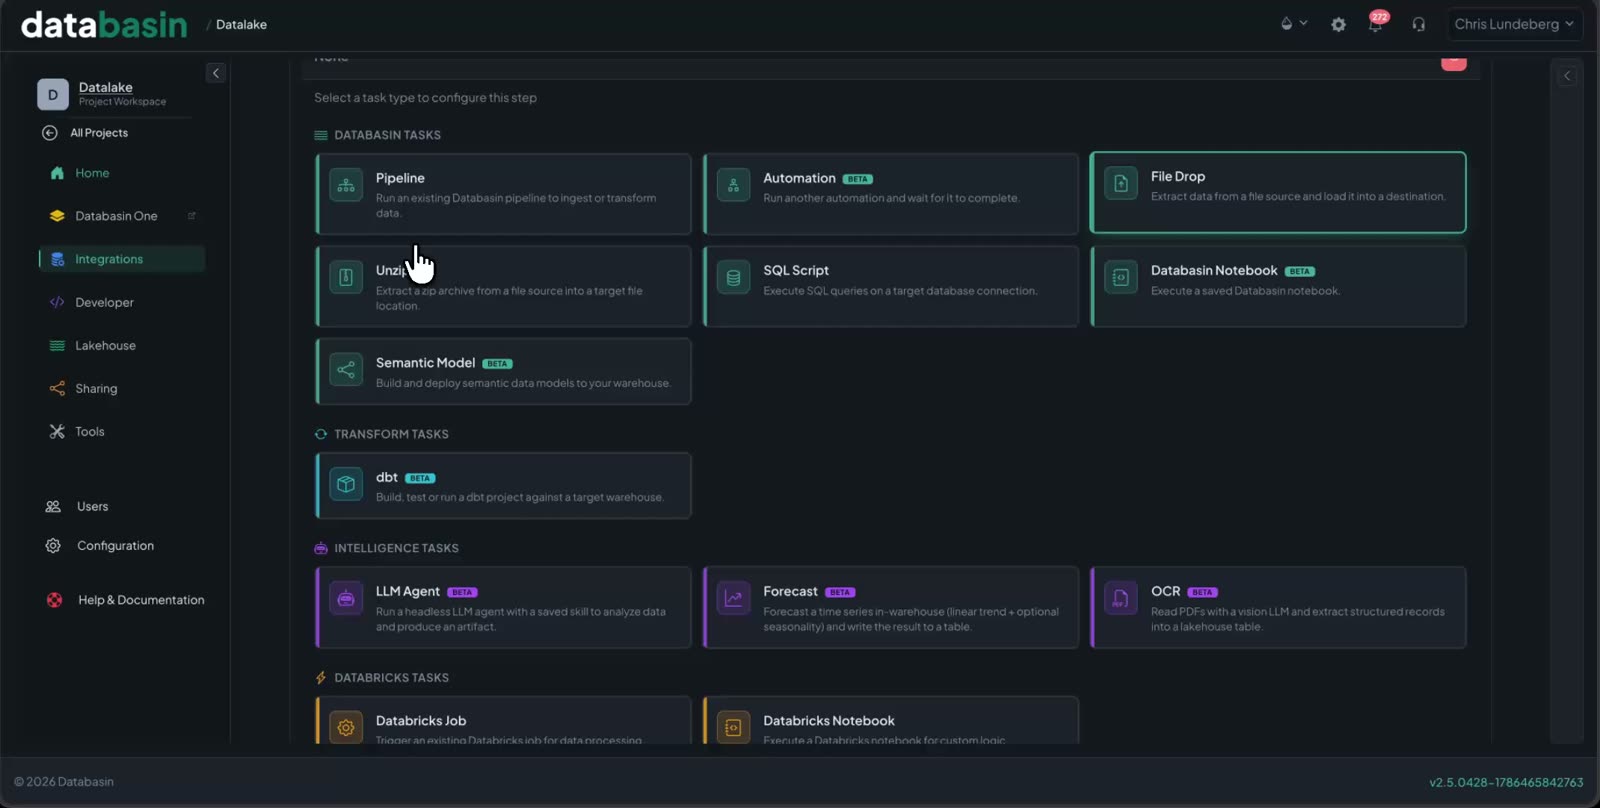Open the Datalake project workspace title
This screenshot has height=808, width=1600.
click(106, 87)
